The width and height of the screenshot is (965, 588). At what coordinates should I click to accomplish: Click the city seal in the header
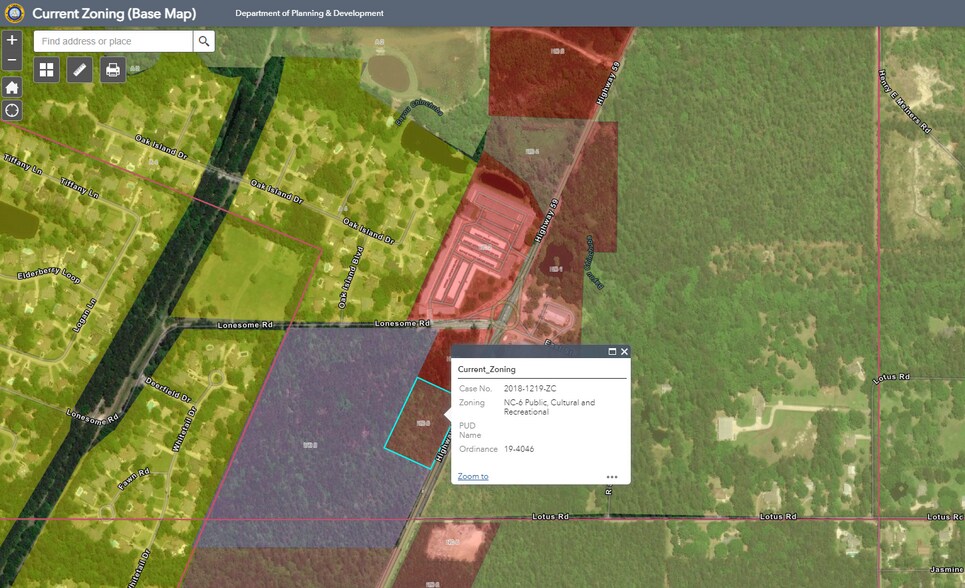[12, 13]
